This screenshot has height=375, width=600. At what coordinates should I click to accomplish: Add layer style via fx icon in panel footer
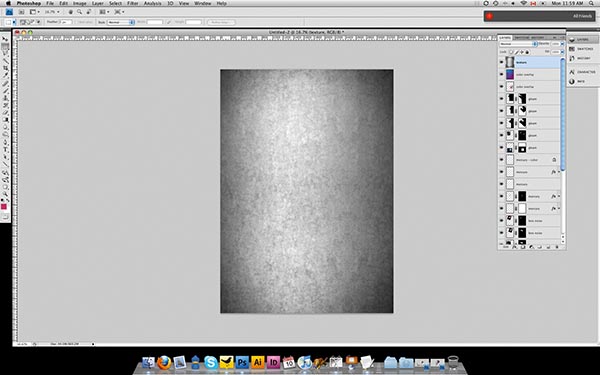point(515,247)
